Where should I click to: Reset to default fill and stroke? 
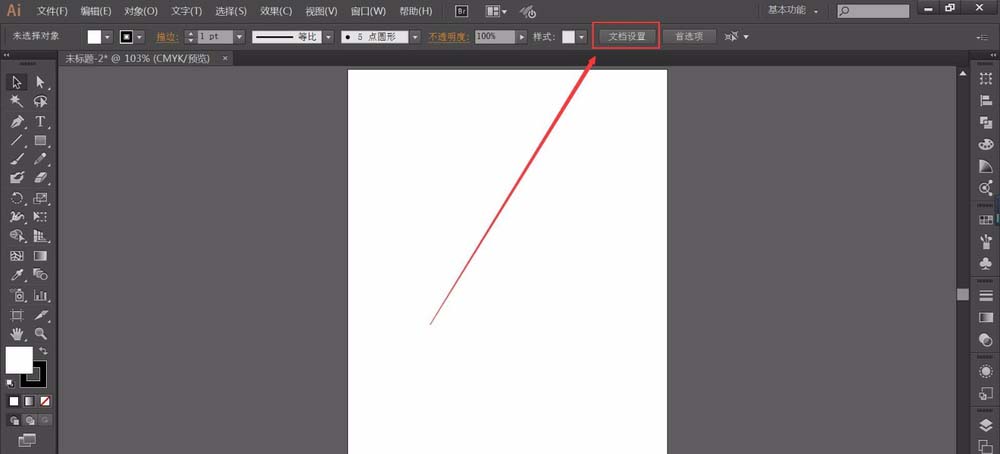10,382
